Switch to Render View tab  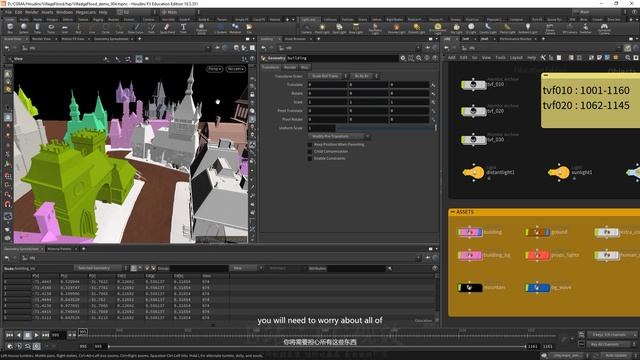(41, 39)
